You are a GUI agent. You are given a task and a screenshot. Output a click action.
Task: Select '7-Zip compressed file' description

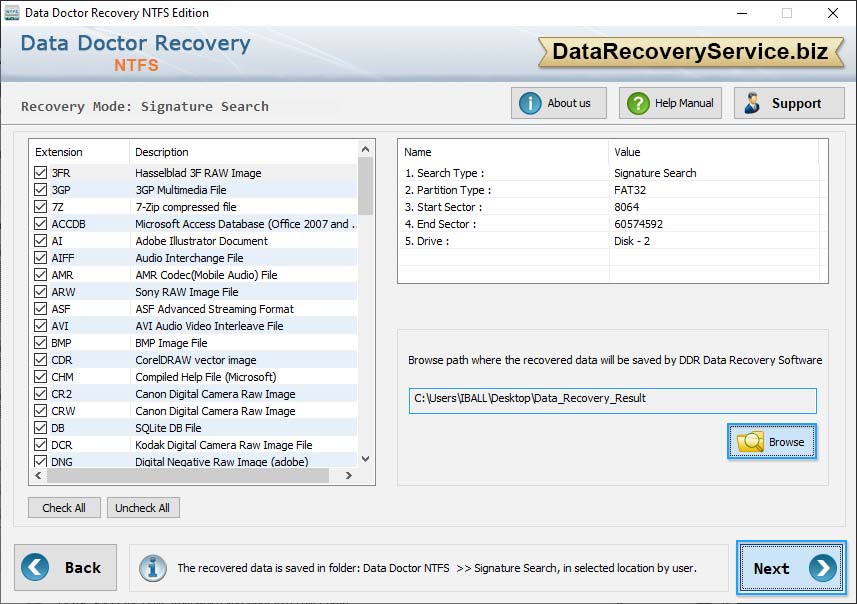[x=186, y=207]
